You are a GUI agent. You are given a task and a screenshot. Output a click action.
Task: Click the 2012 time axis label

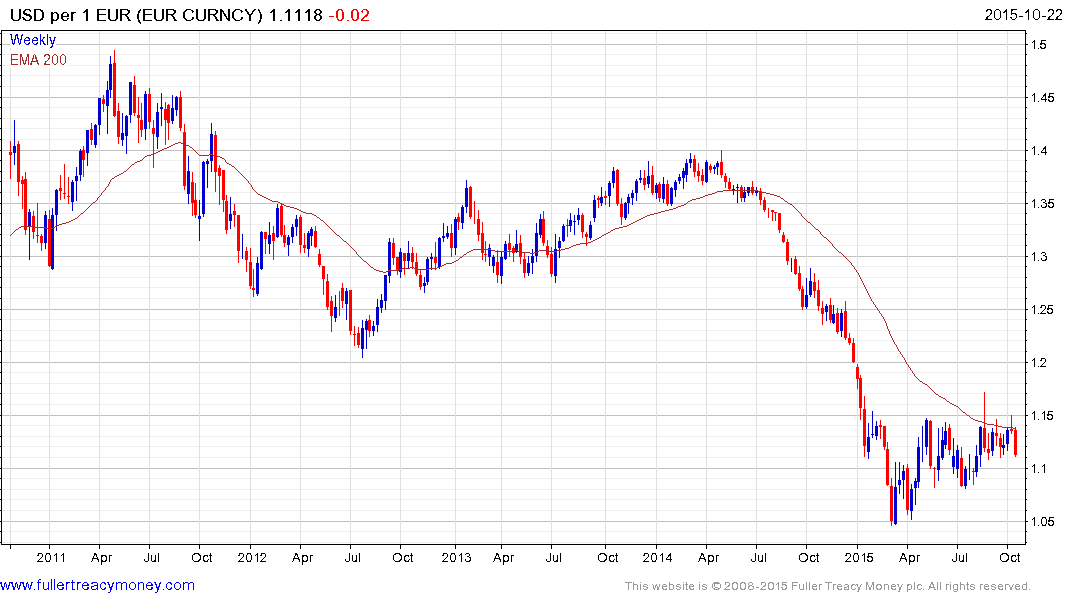(x=252, y=557)
